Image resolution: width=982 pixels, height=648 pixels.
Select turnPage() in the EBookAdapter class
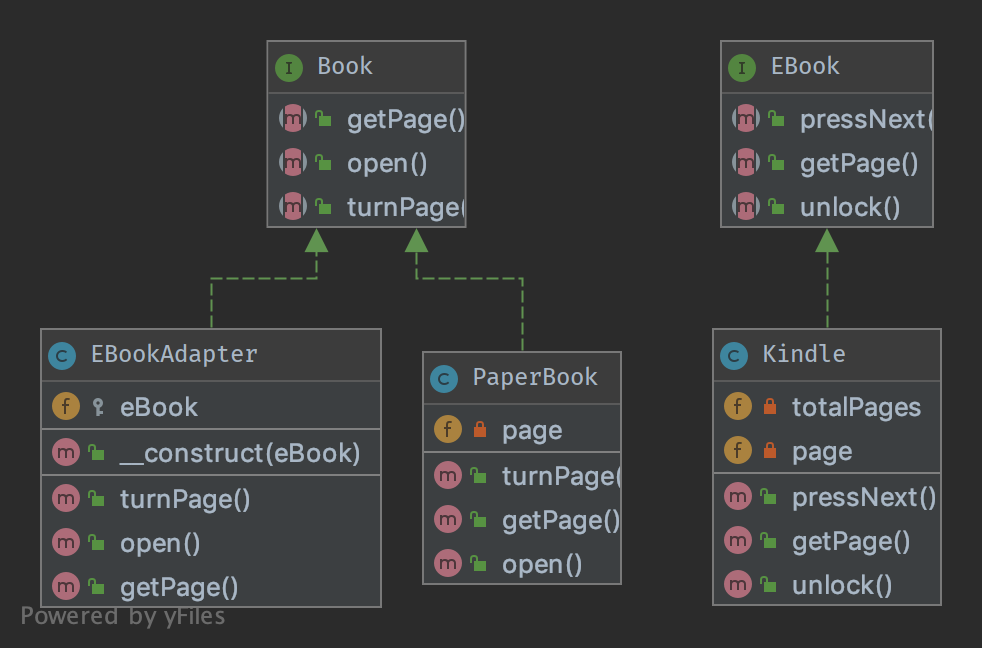tap(185, 497)
